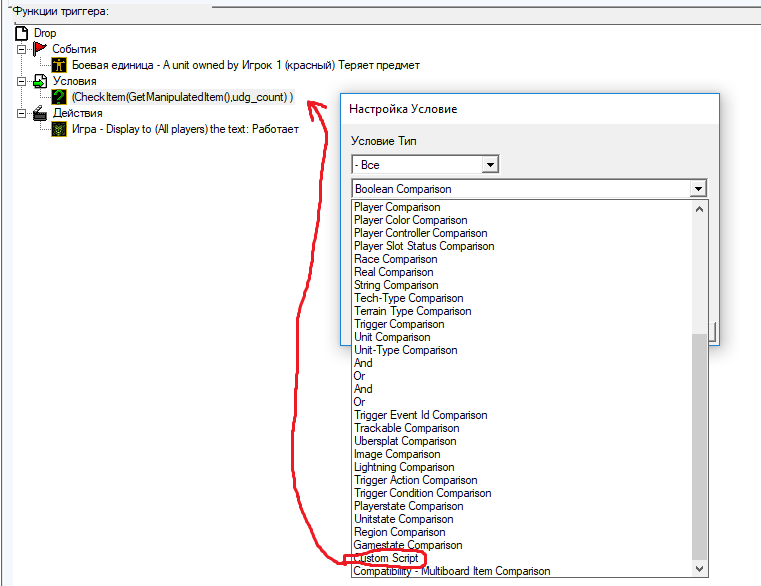Choose Gamestate Comparison
The image size is (761, 586).
[408, 545]
